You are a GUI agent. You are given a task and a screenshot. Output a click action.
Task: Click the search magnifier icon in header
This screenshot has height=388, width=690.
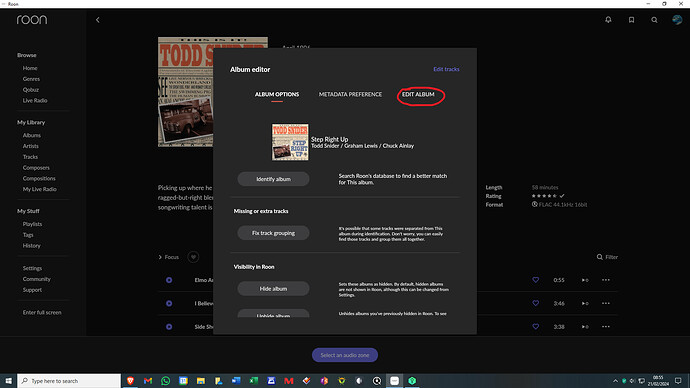pos(654,20)
